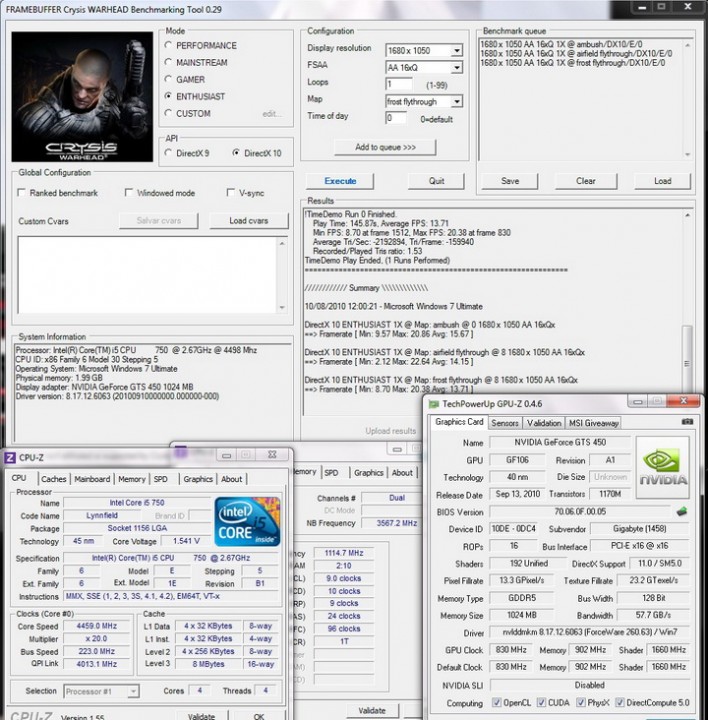Select the ENTHUSIAST mode

coord(168,96)
